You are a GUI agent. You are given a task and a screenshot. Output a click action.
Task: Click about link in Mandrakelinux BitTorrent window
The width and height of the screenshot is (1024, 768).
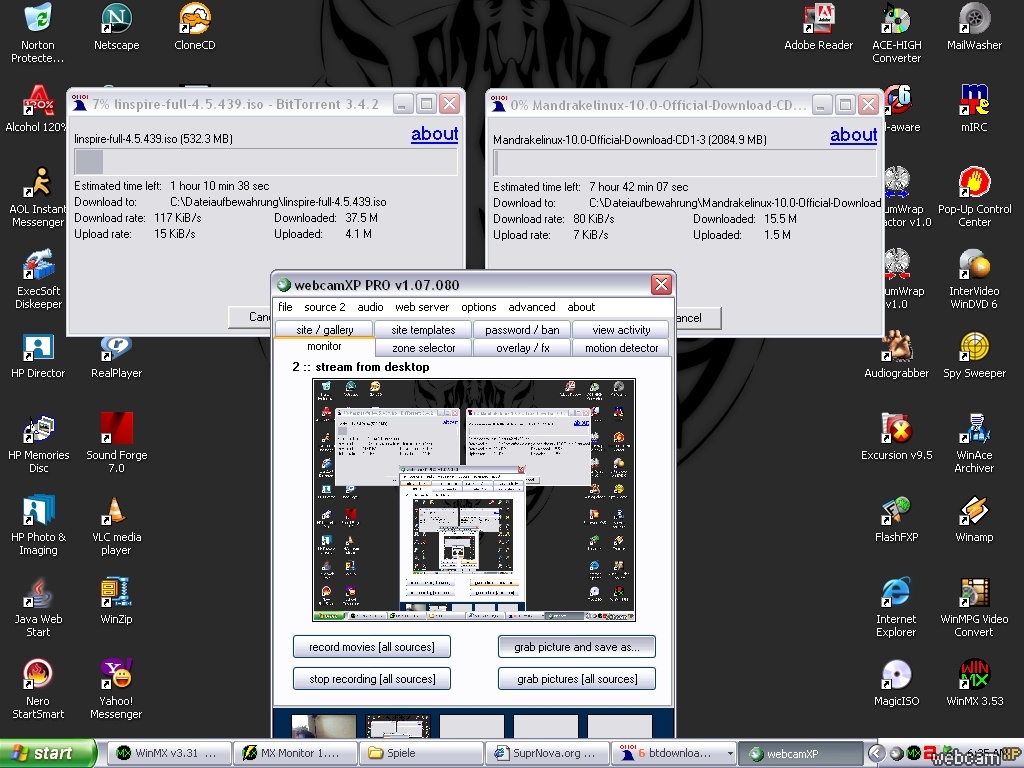click(854, 135)
